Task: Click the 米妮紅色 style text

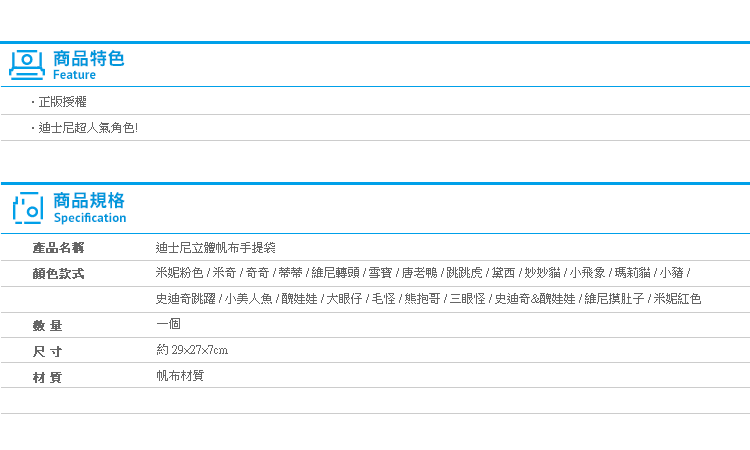Action: (x=677, y=299)
